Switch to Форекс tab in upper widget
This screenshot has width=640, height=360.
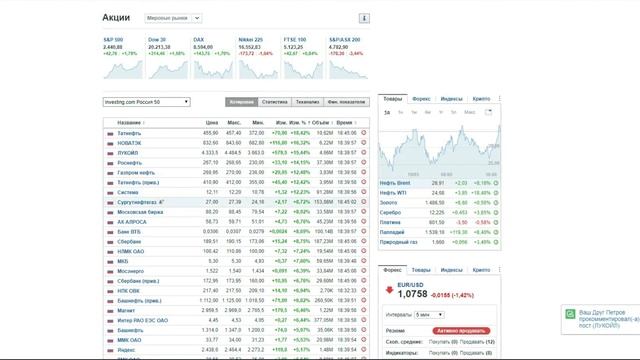(421, 99)
